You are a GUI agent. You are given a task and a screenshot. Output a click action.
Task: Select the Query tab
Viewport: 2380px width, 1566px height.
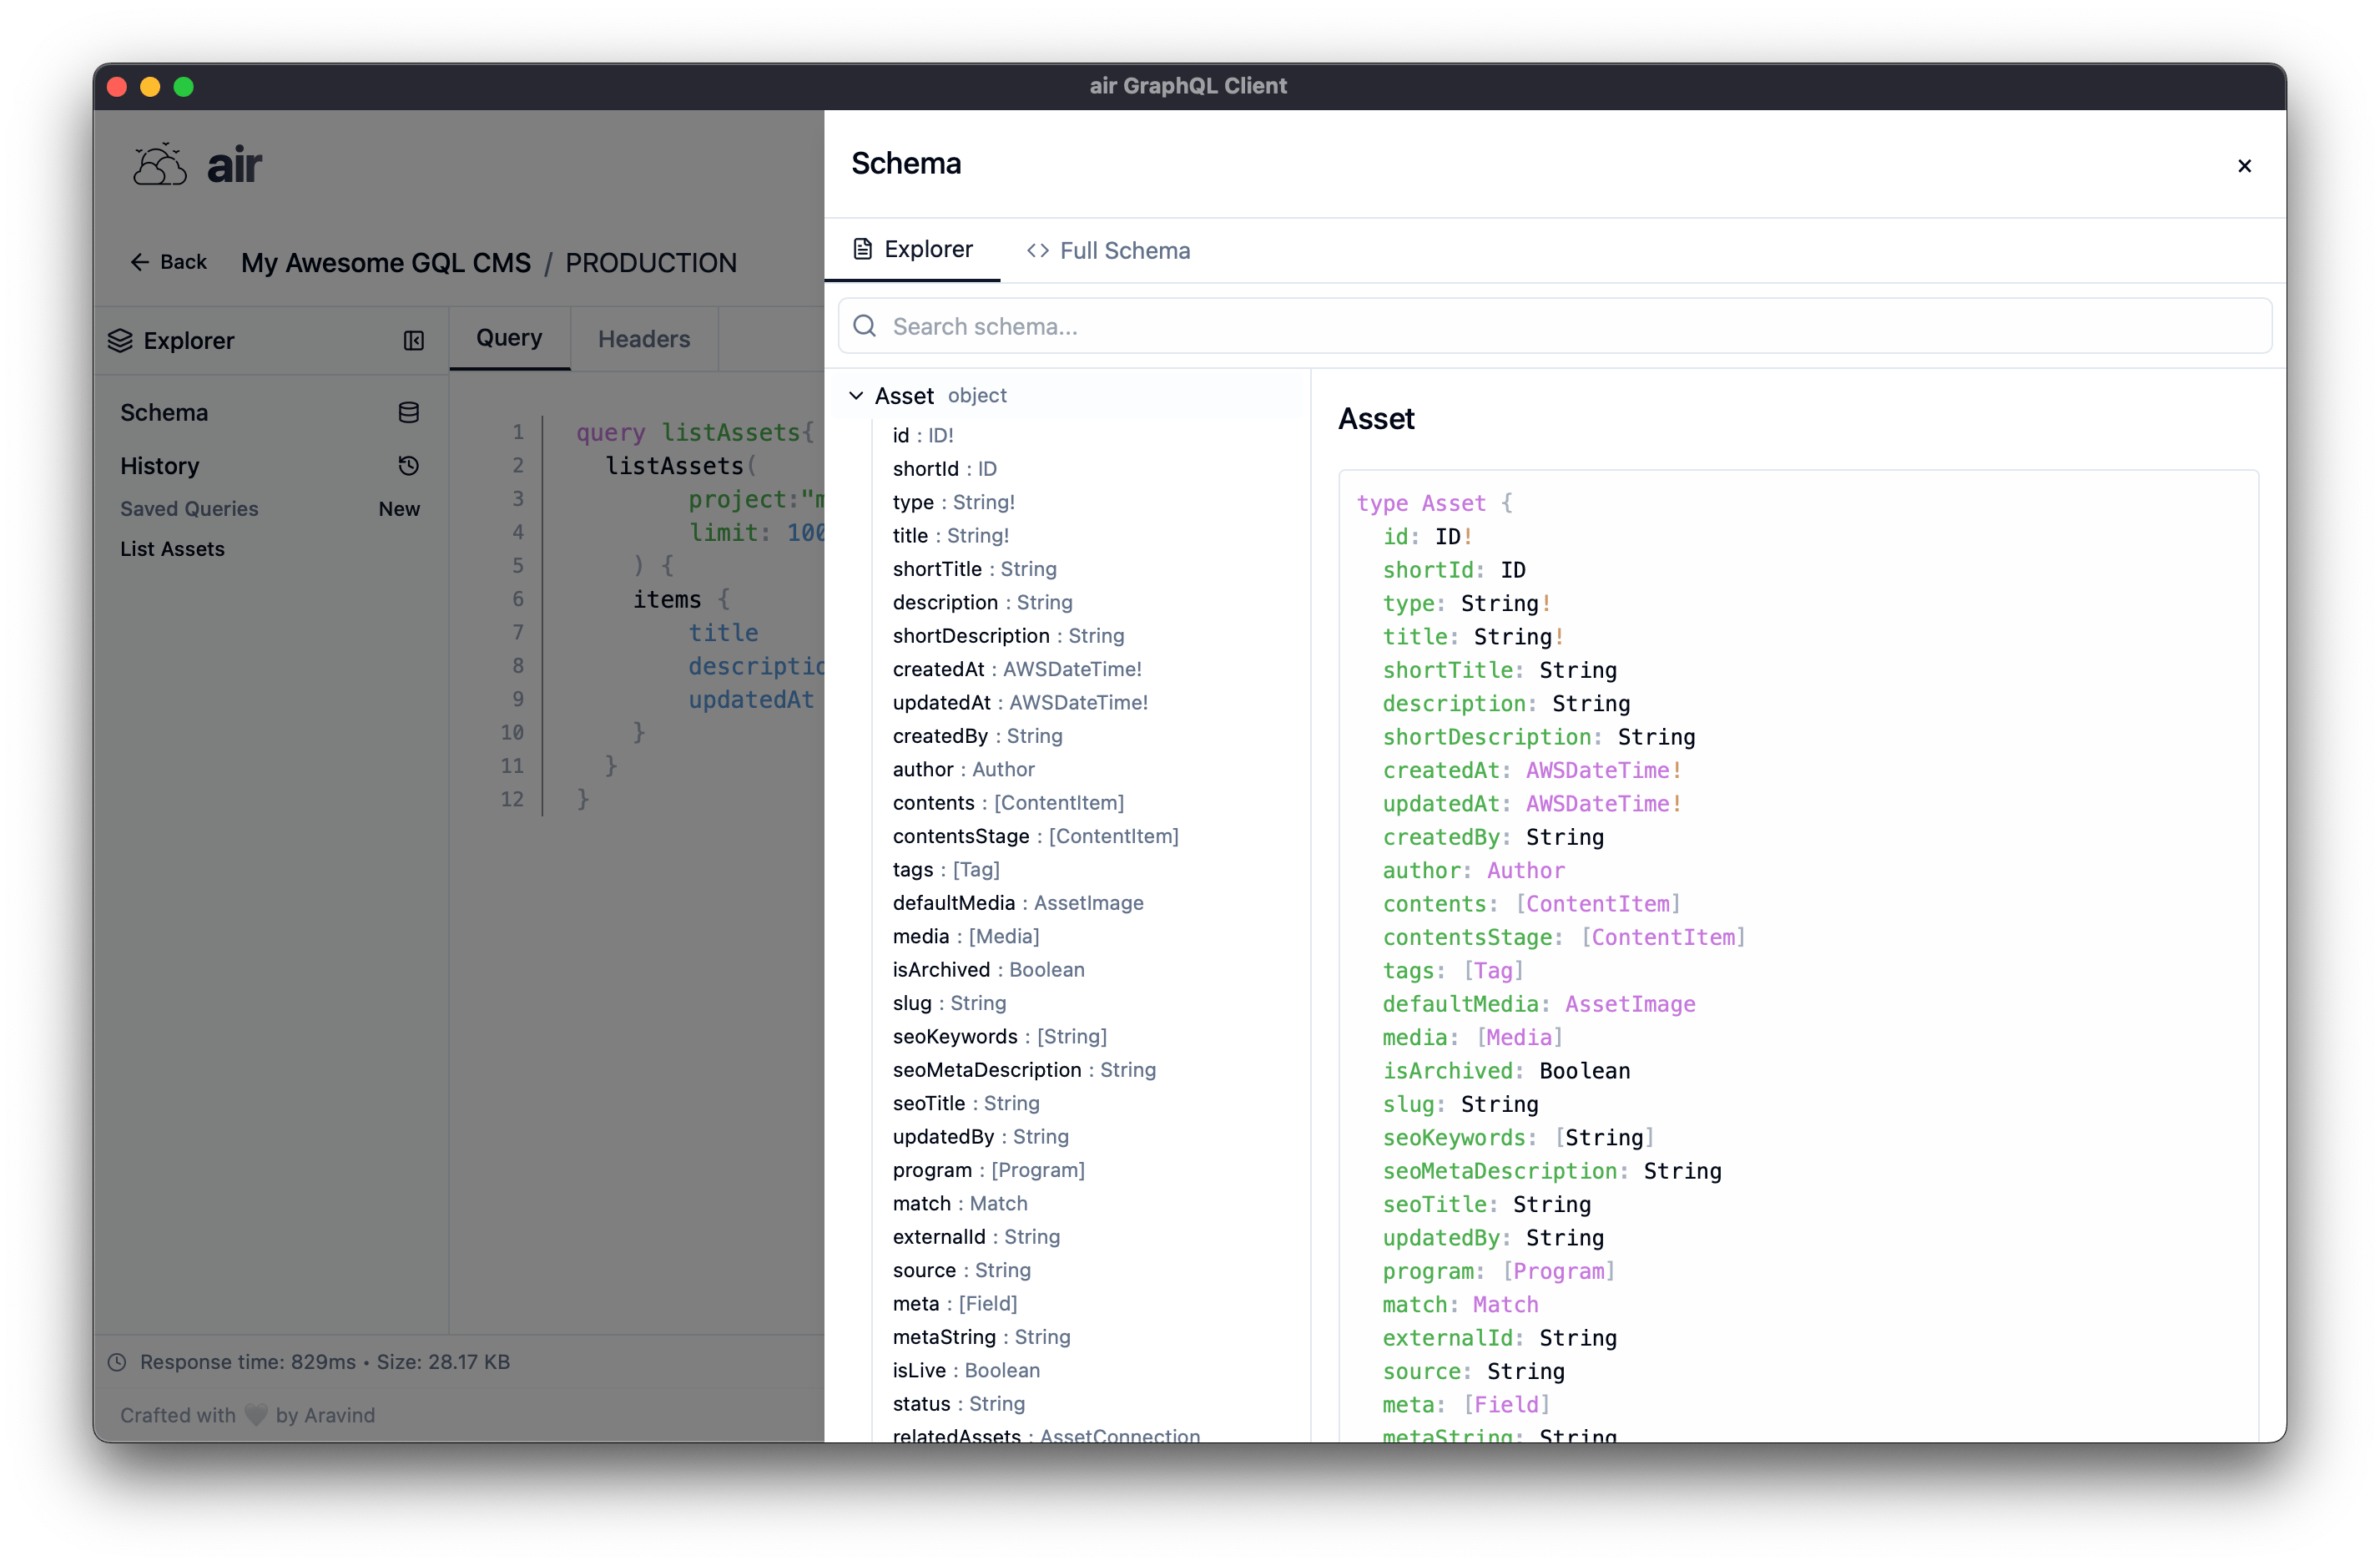508,338
